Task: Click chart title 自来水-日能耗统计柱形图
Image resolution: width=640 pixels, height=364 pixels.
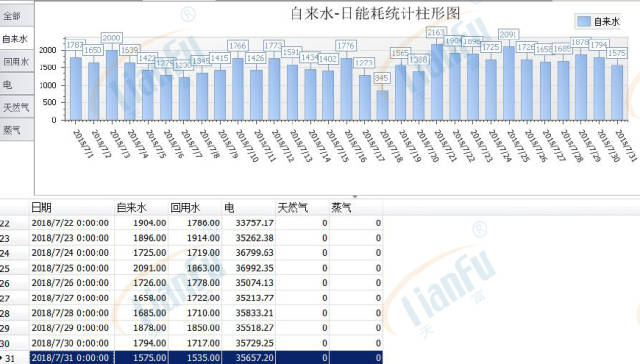Action: [x=375, y=13]
